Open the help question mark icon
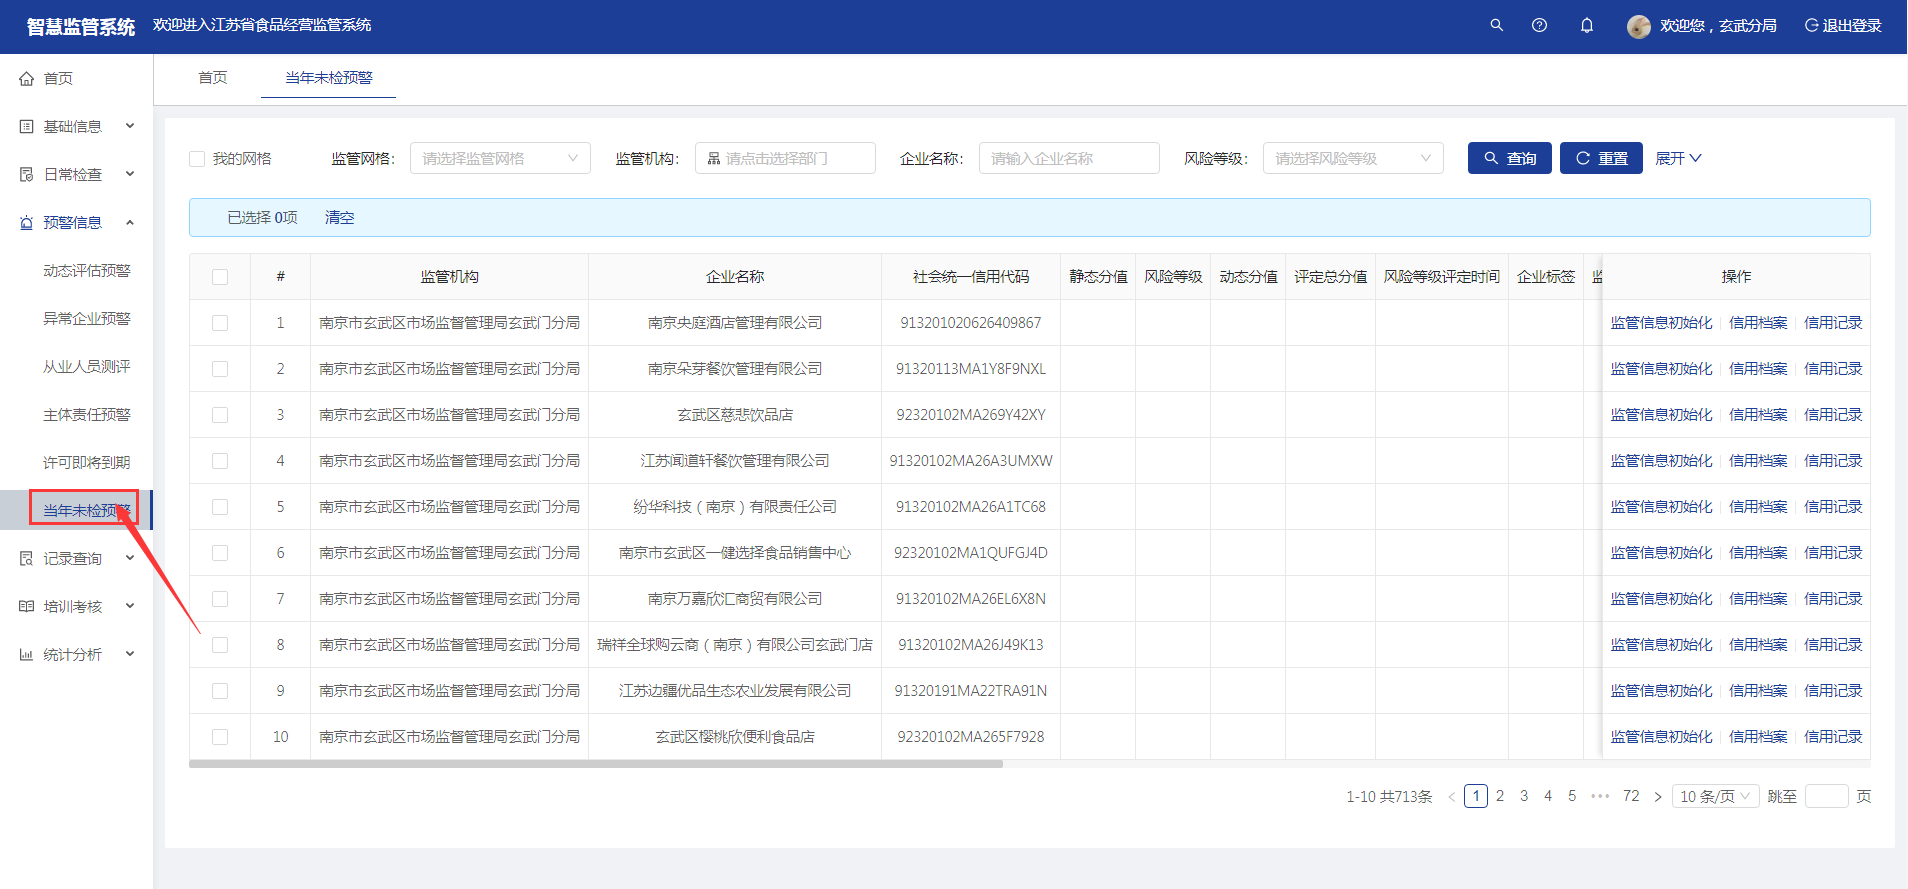1908x889 pixels. pos(1539,25)
